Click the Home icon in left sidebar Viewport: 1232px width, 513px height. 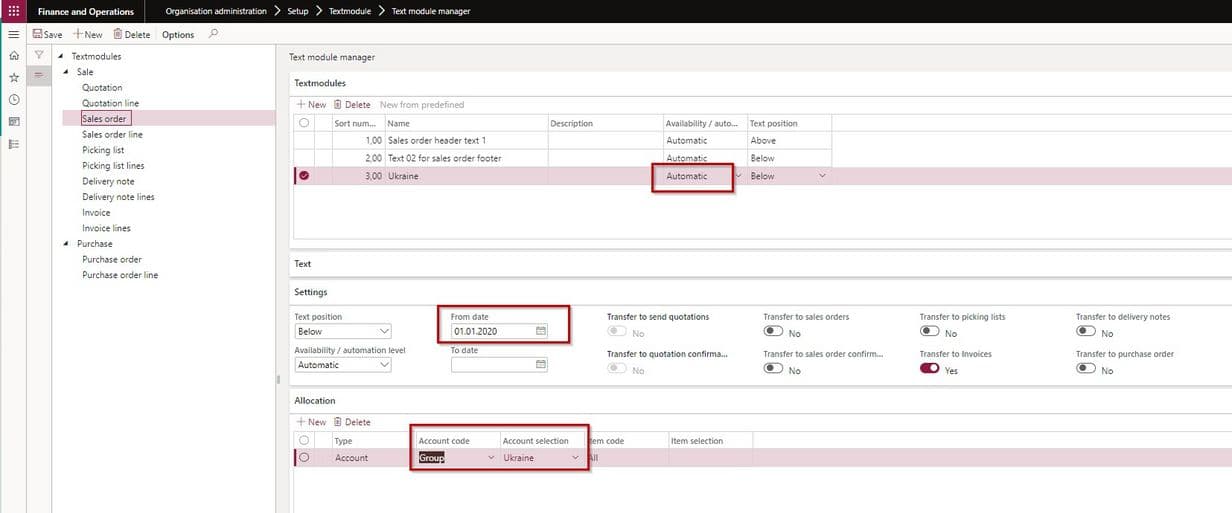click(x=13, y=56)
